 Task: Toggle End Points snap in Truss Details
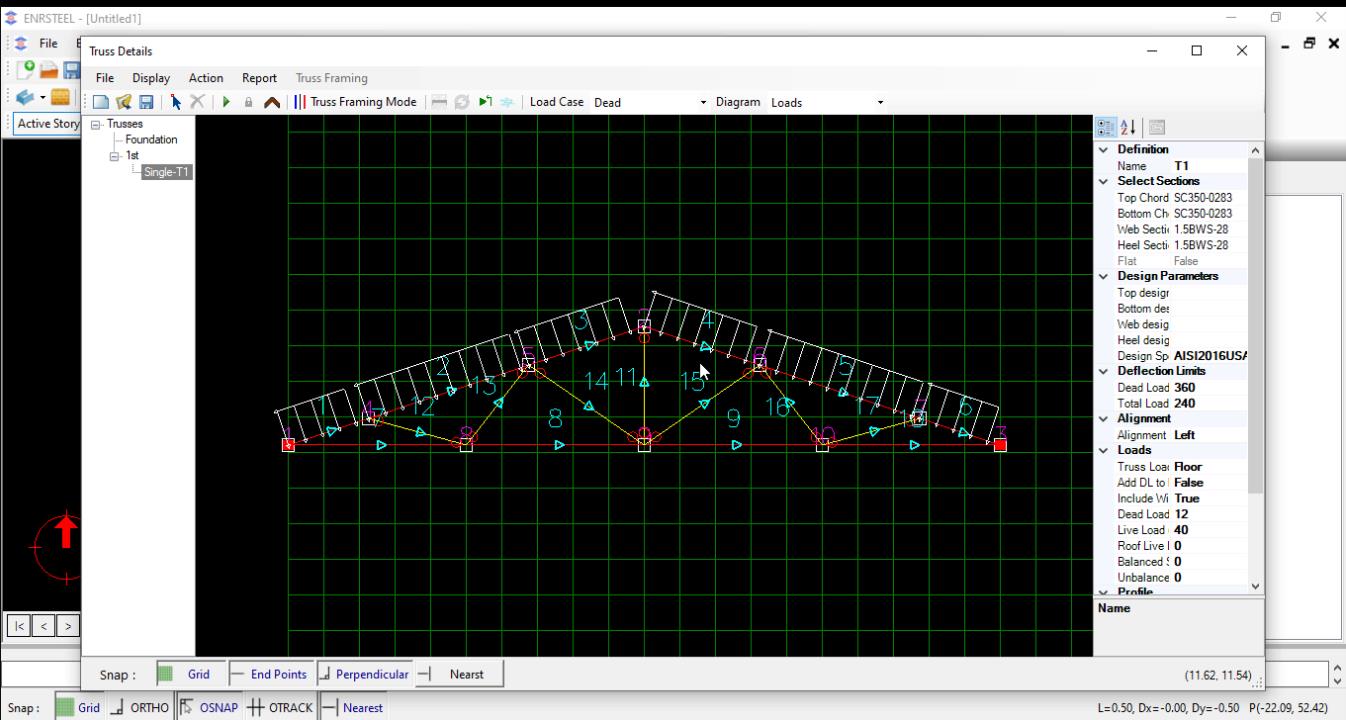[270, 674]
